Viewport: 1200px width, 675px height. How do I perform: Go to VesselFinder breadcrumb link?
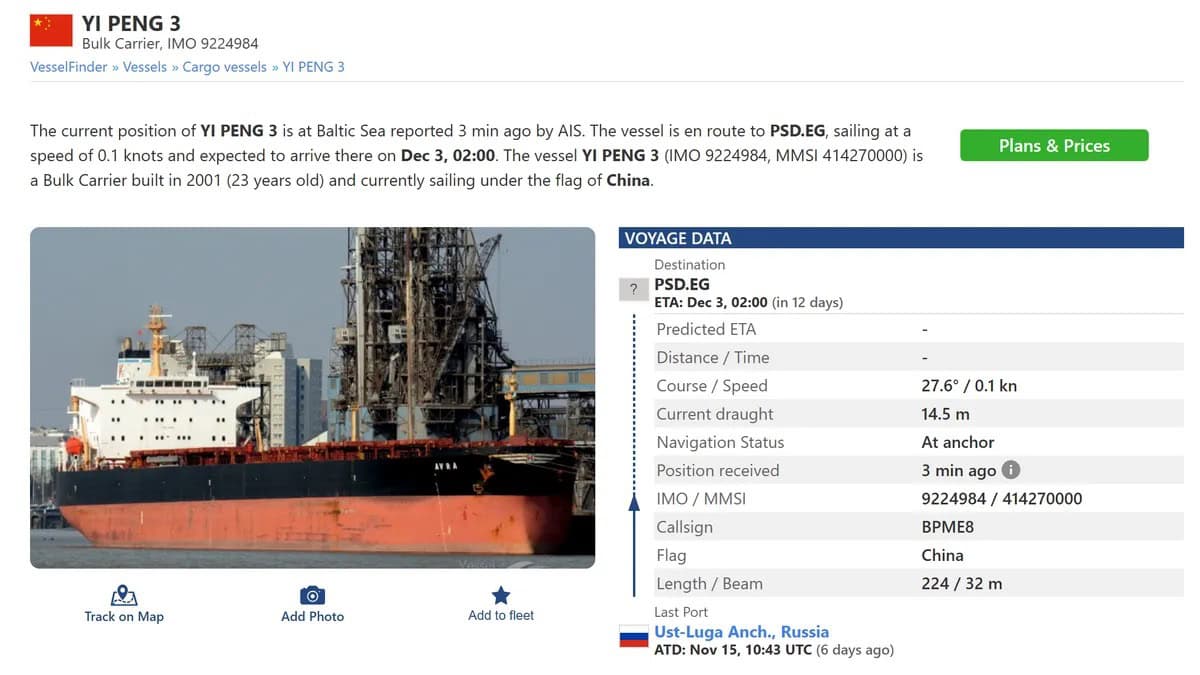69,67
